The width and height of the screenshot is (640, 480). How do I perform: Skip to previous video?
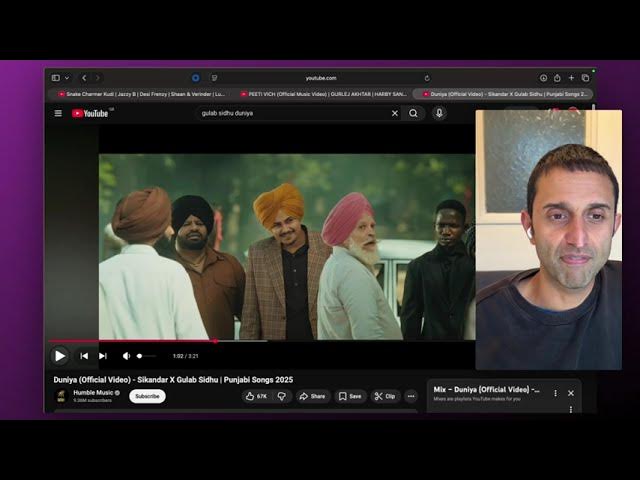pyautogui.click(x=84, y=356)
